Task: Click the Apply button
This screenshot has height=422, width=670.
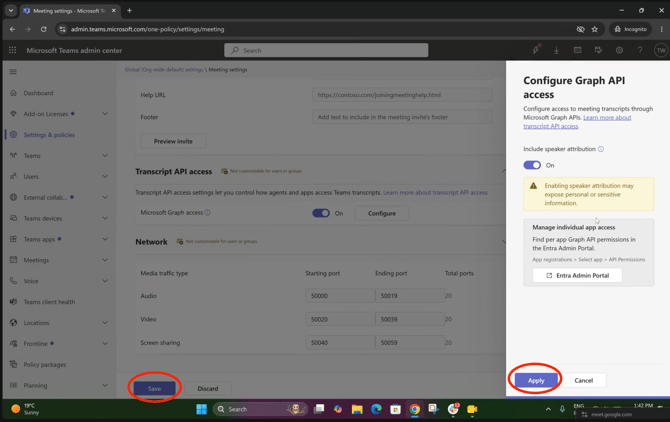Action: (536, 380)
